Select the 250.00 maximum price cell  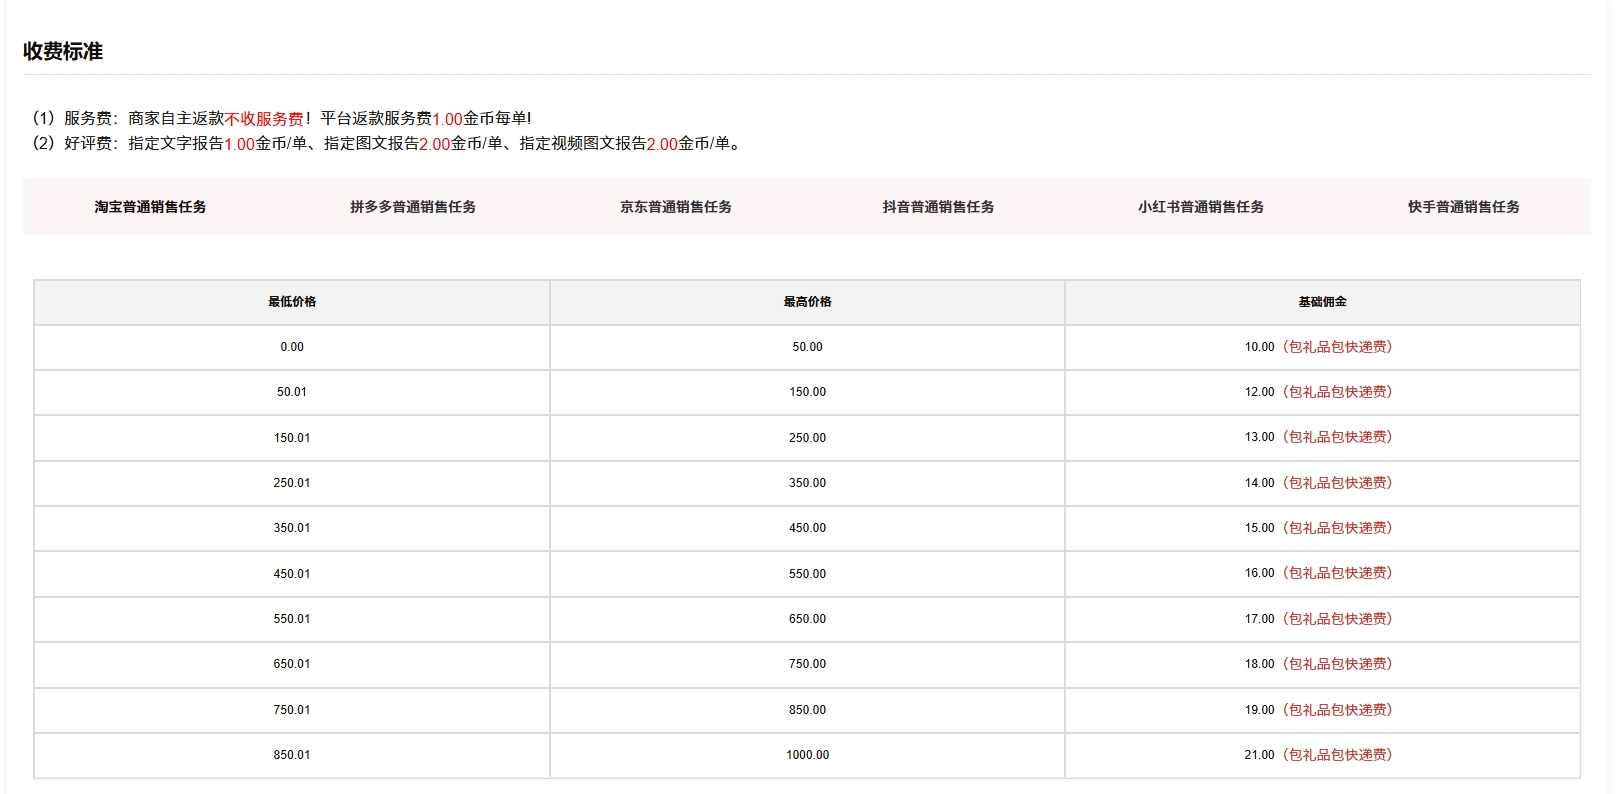click(x=807, y=438)
